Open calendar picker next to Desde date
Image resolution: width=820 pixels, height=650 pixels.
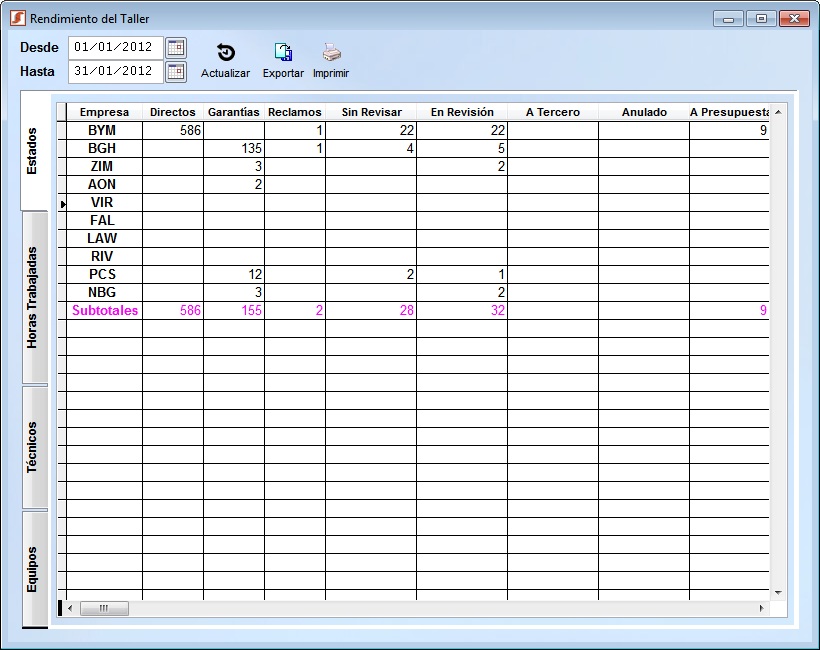tap(176, 47)
